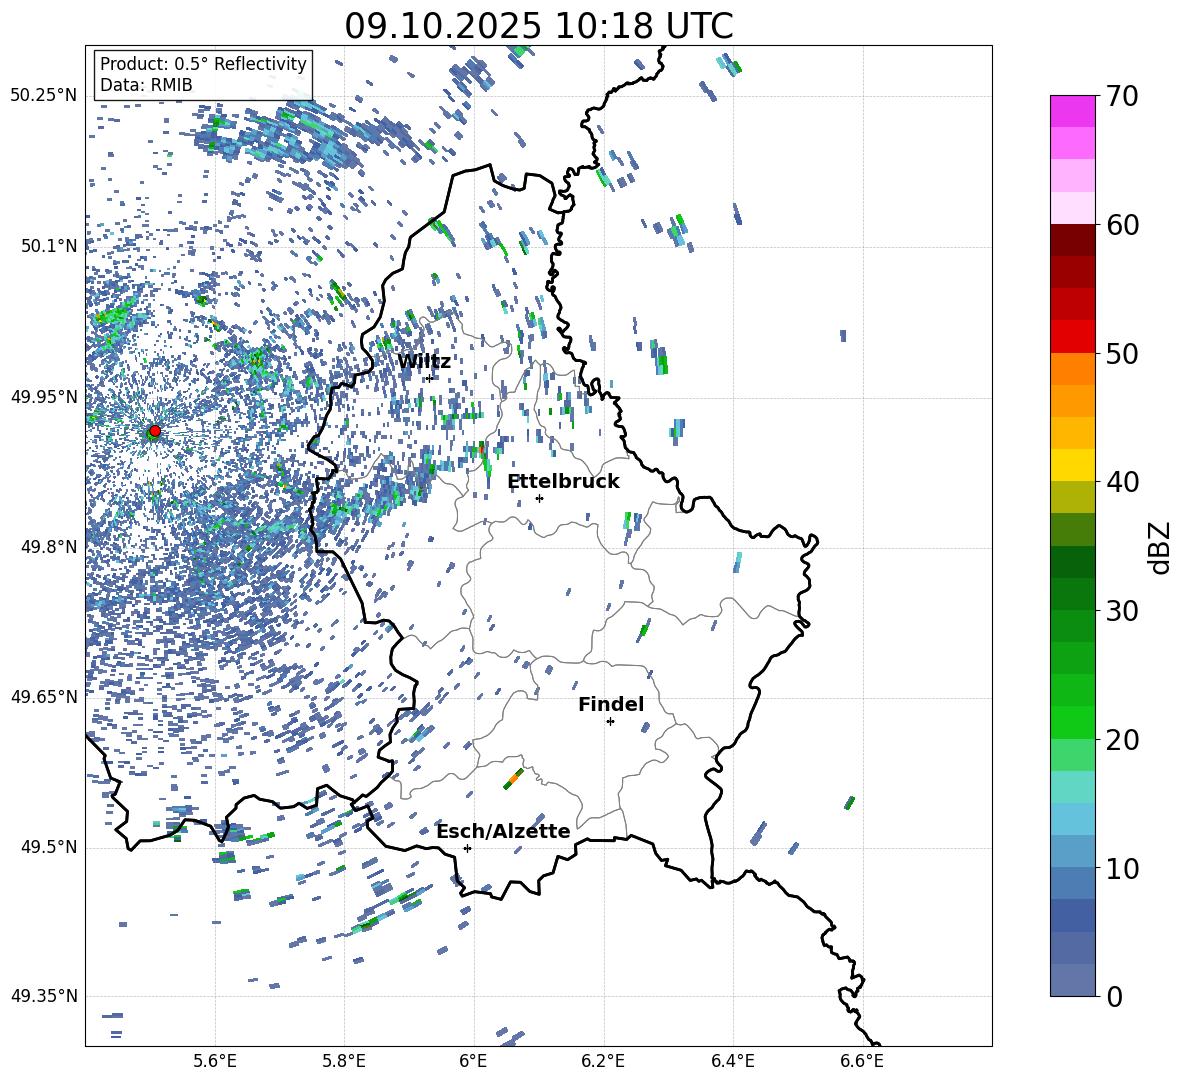The width and height of the screenshot is (1184, 1081).
Task: Click the 50.25°N latitude tick label
Action: pos(43,96)
